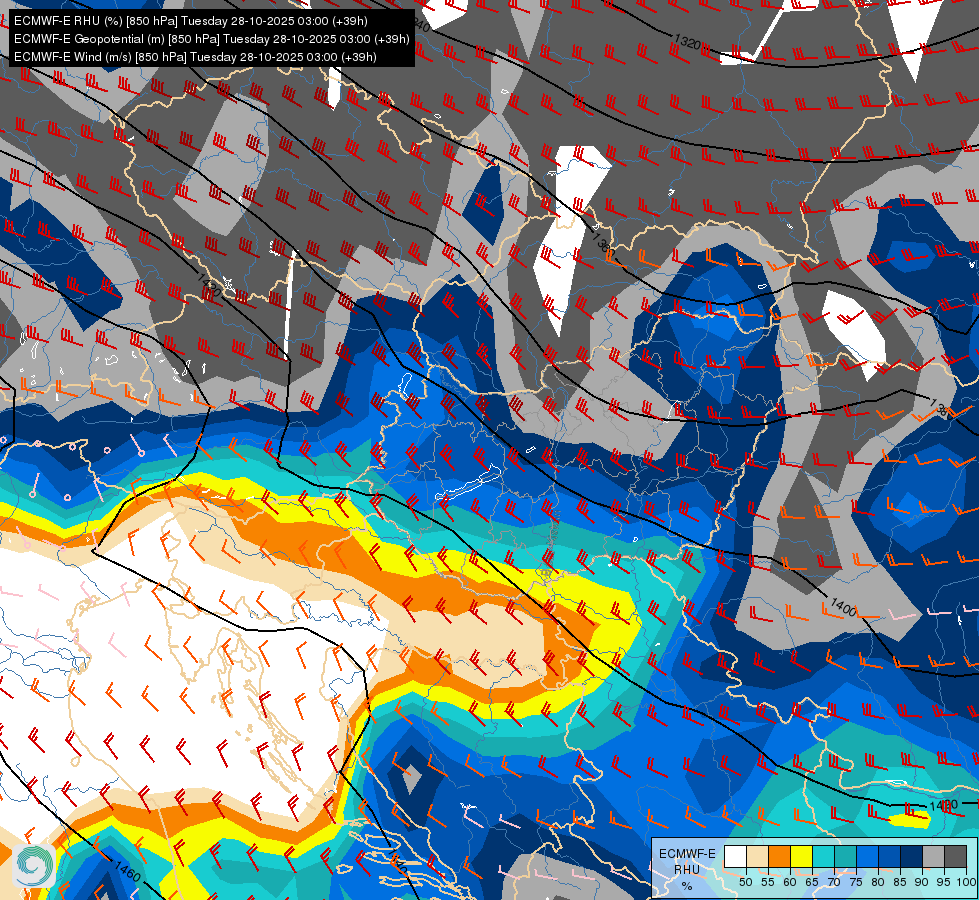Click the legend tick value 50
979x900 pixels.
tap(746, 882)
